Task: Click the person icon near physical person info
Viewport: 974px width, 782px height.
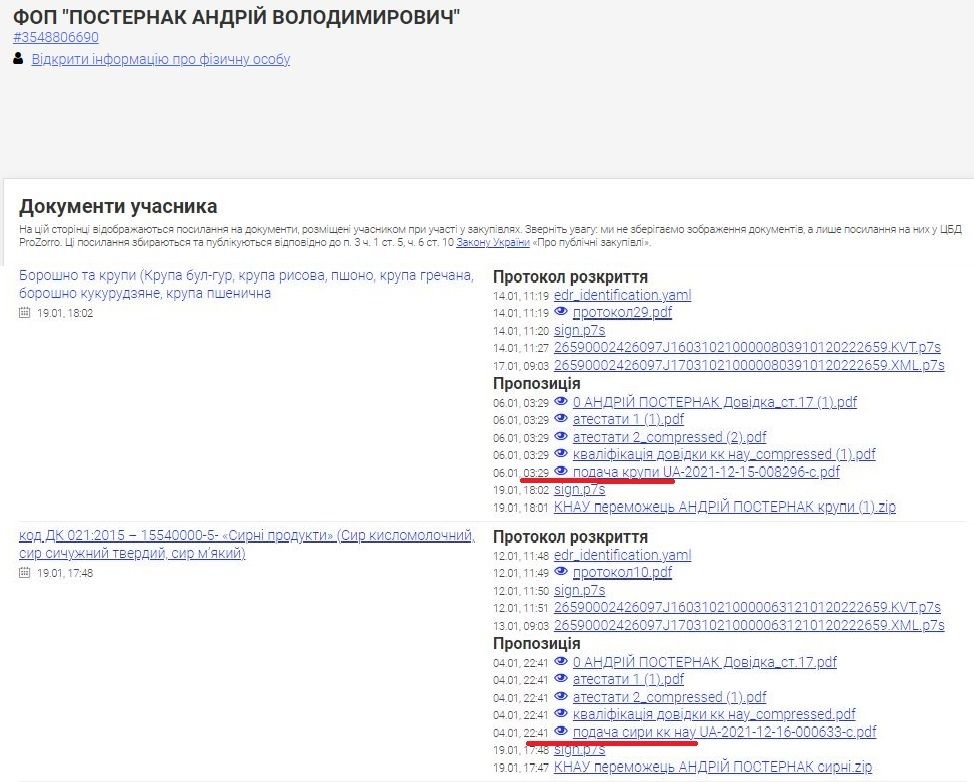Action: click(x=19, y=59)
